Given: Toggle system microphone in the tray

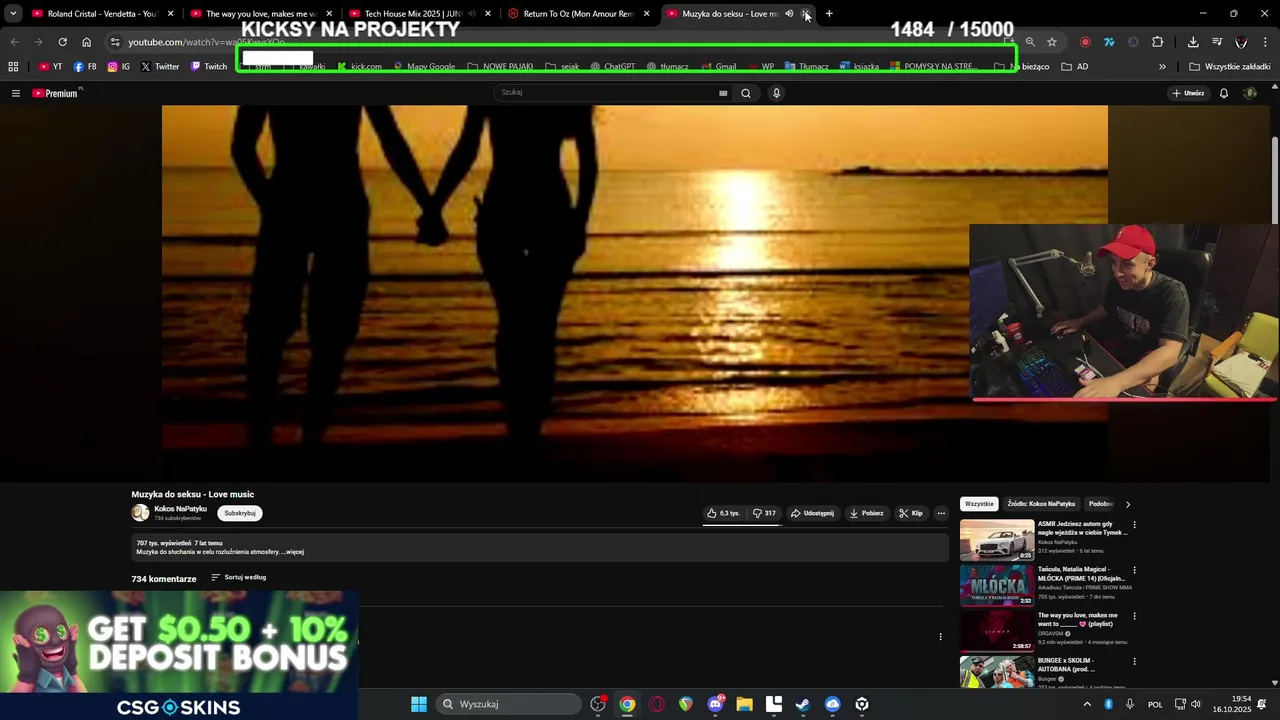Looking at the screenshot, I should point(1130,704).
